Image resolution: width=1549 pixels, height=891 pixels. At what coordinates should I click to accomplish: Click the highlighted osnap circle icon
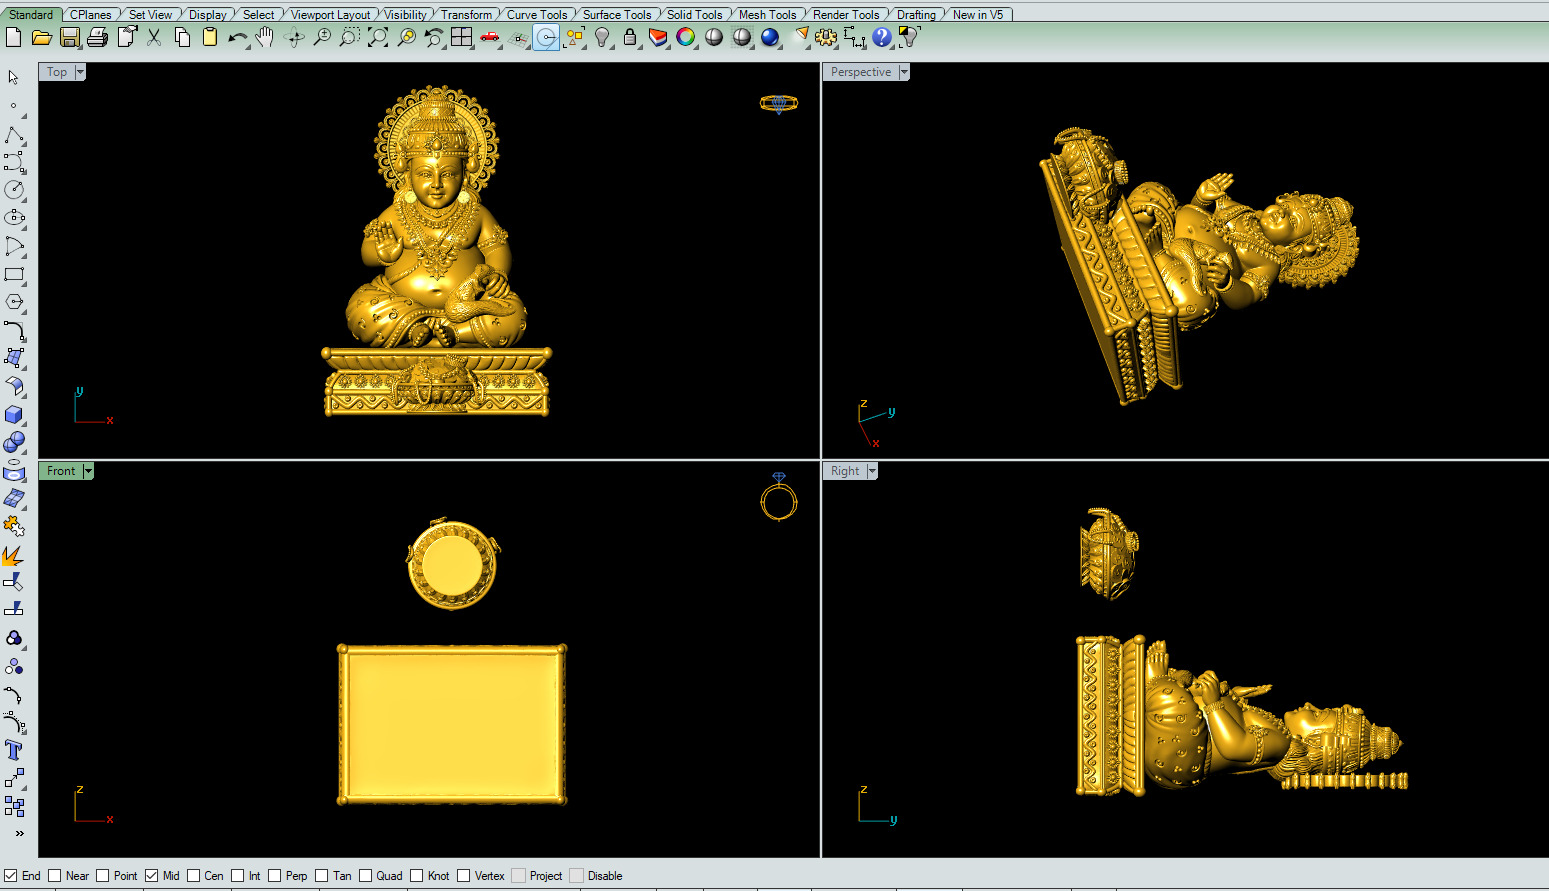click(x=546, y=37)
